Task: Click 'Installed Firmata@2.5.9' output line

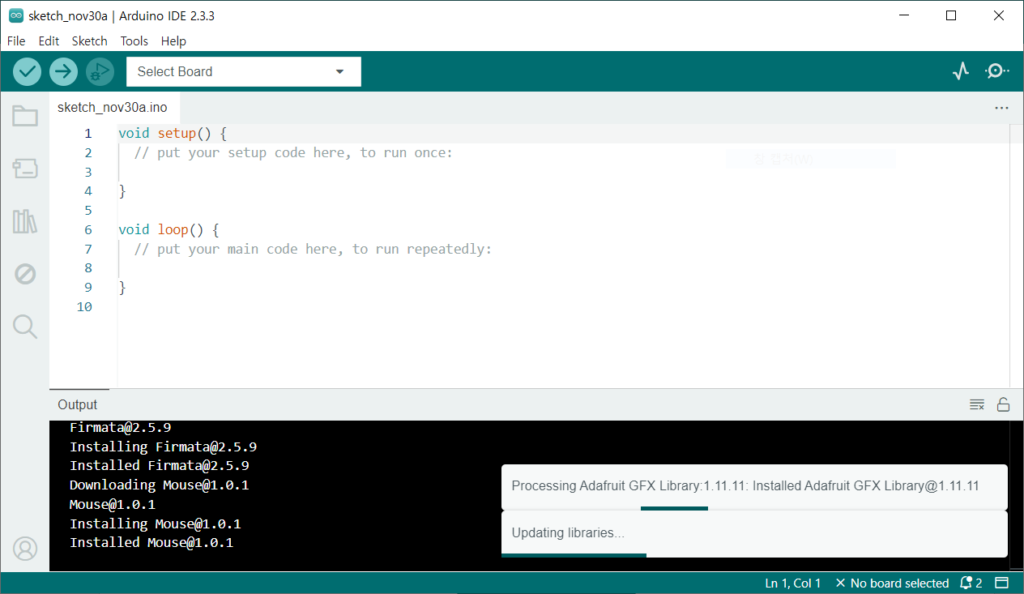Action: click(x=159, y=466)
